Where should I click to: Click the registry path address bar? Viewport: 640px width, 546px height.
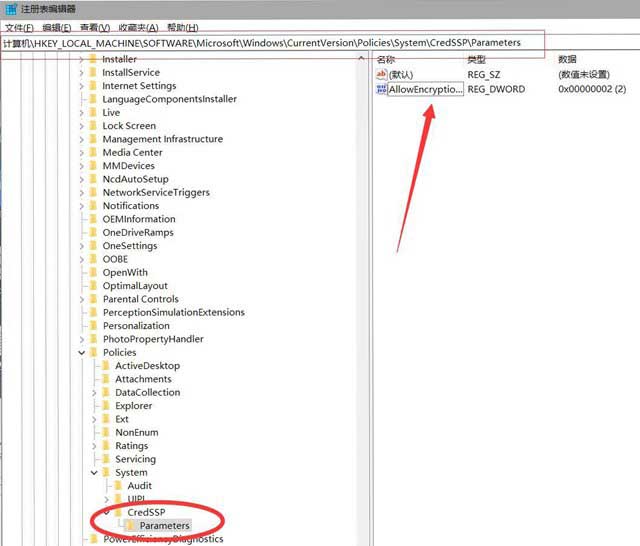(273, 43)
